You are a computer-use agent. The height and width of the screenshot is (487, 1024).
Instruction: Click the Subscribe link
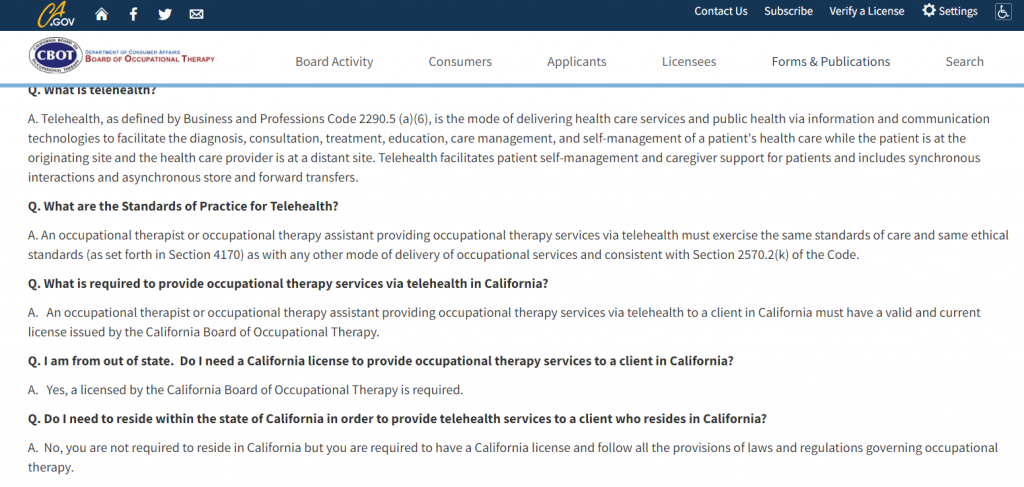788,11
